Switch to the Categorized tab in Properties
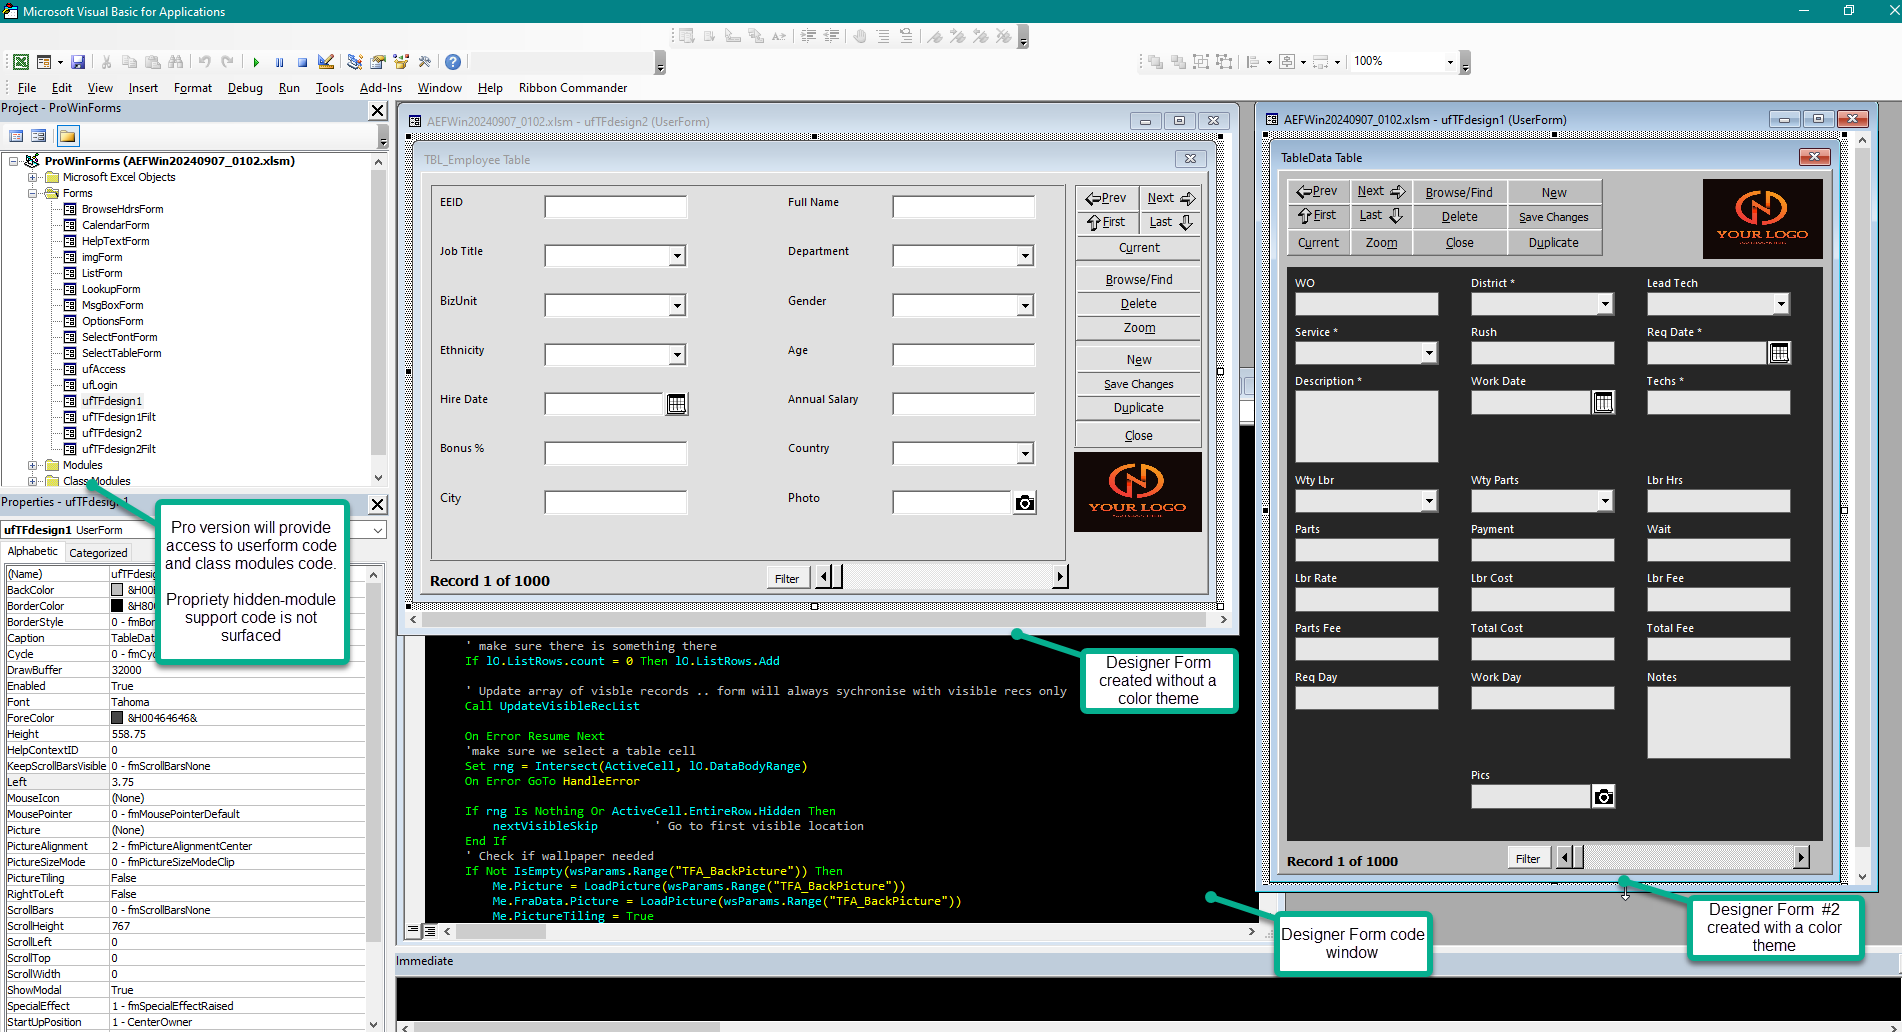Image resolution: width=1902 pixels, height=1032 pixels. (98, 551)
